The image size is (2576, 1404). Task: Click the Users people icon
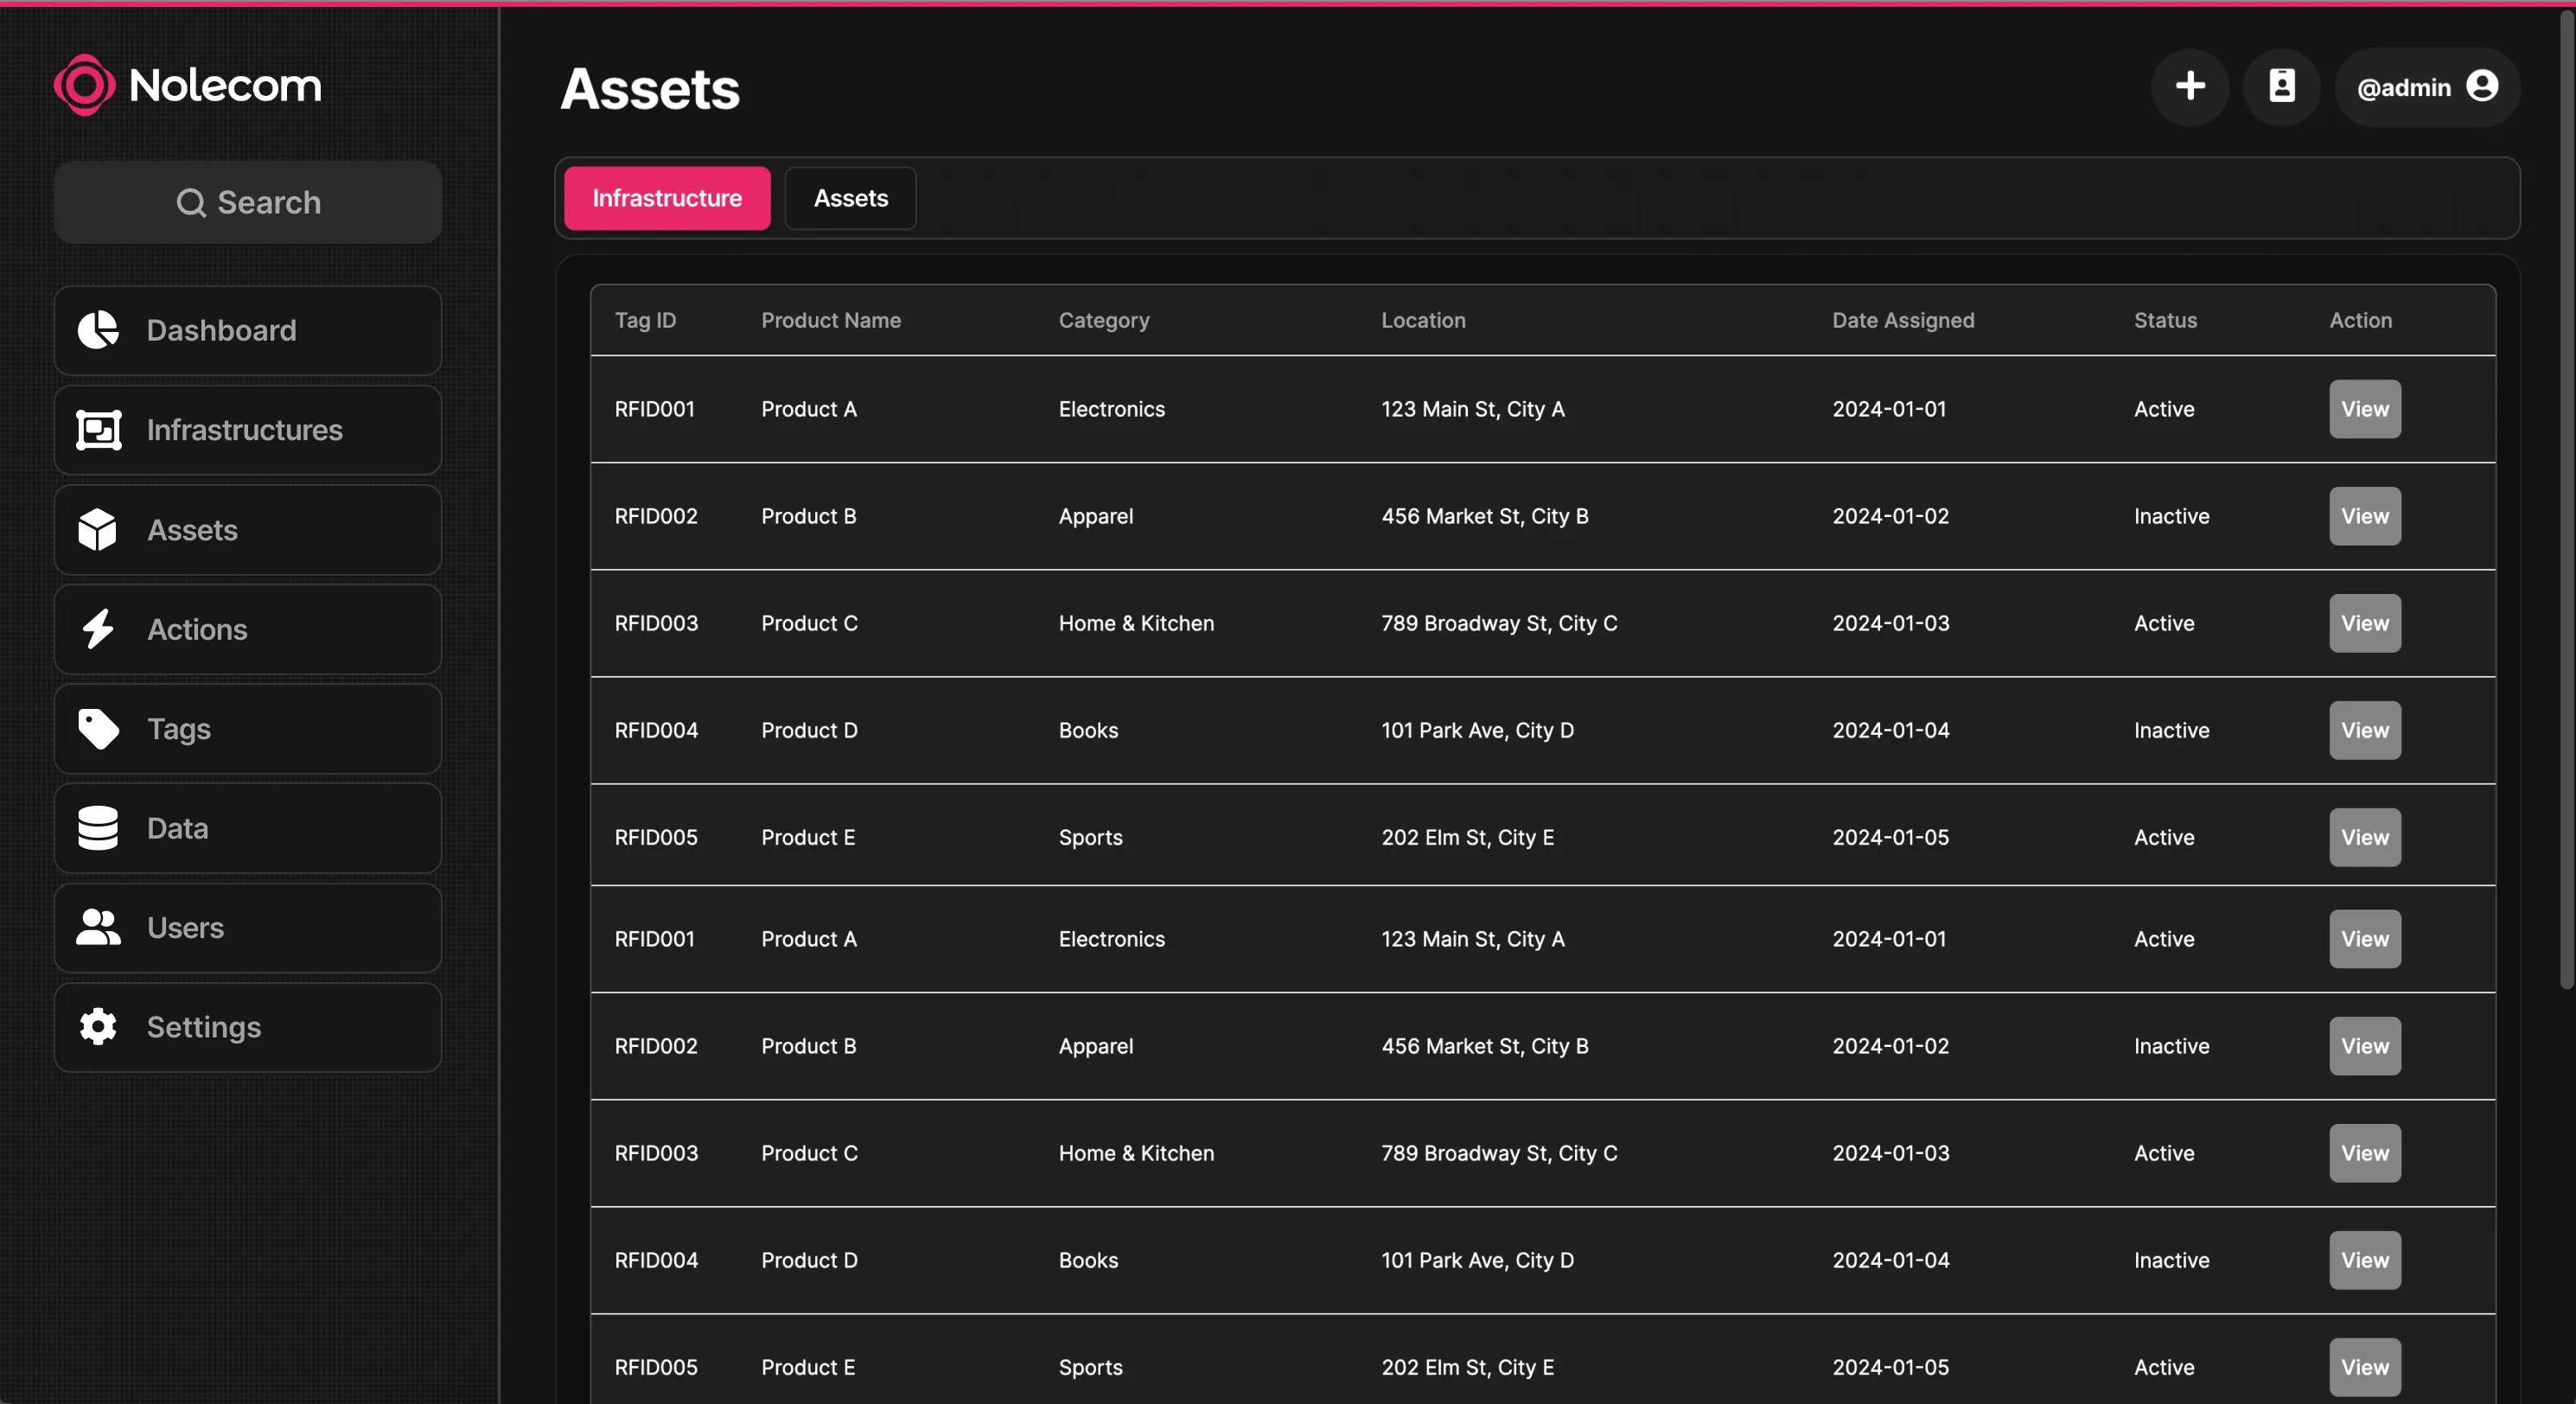(98, 928)
